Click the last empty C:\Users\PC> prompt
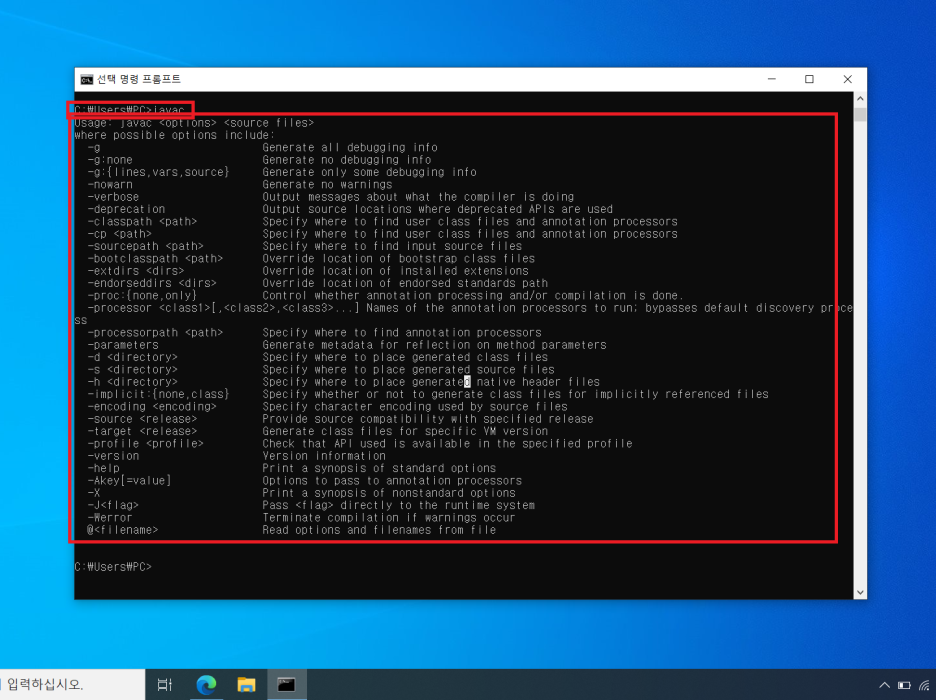Viewport: 936px width, 700px height. coord(113,567)
